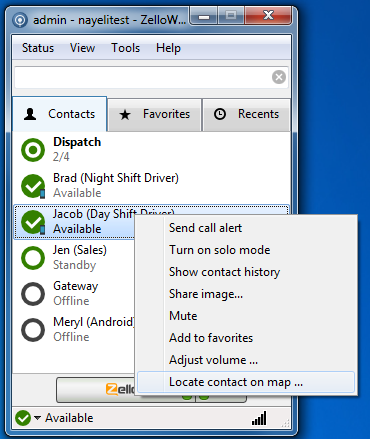Click the signal strength bars icon
This screenshot has width=370, height=439.
tap(259, 418)
